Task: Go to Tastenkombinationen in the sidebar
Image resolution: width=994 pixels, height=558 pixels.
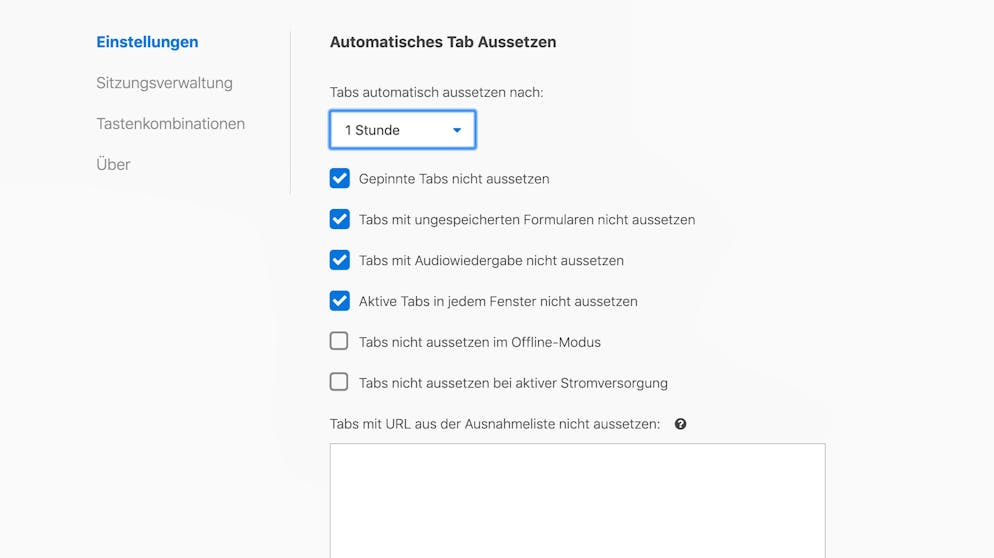Action: [x=171, y=124]
